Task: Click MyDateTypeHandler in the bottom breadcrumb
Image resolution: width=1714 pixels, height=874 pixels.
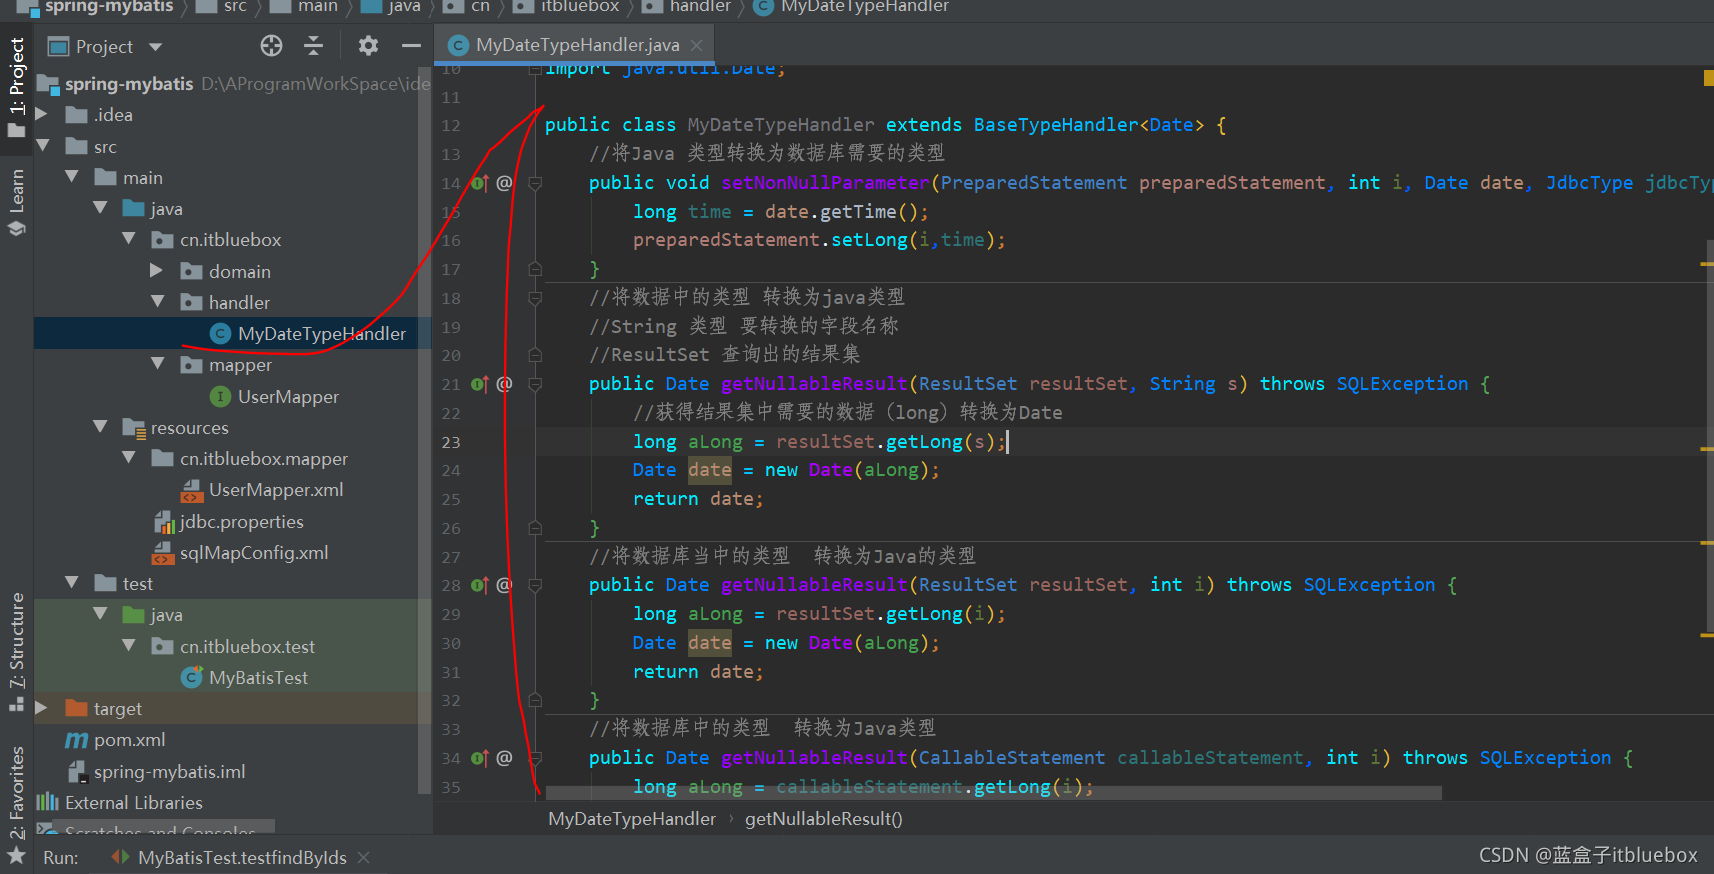Action: coord(632,819)
